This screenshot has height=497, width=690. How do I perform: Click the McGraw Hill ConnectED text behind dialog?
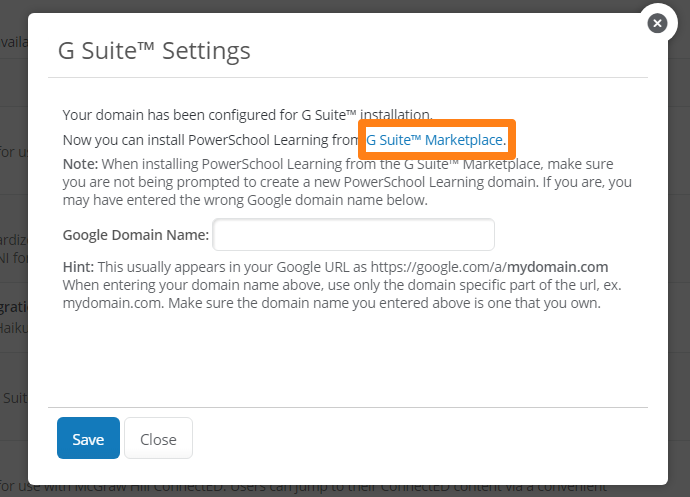[x=300, y=489]
